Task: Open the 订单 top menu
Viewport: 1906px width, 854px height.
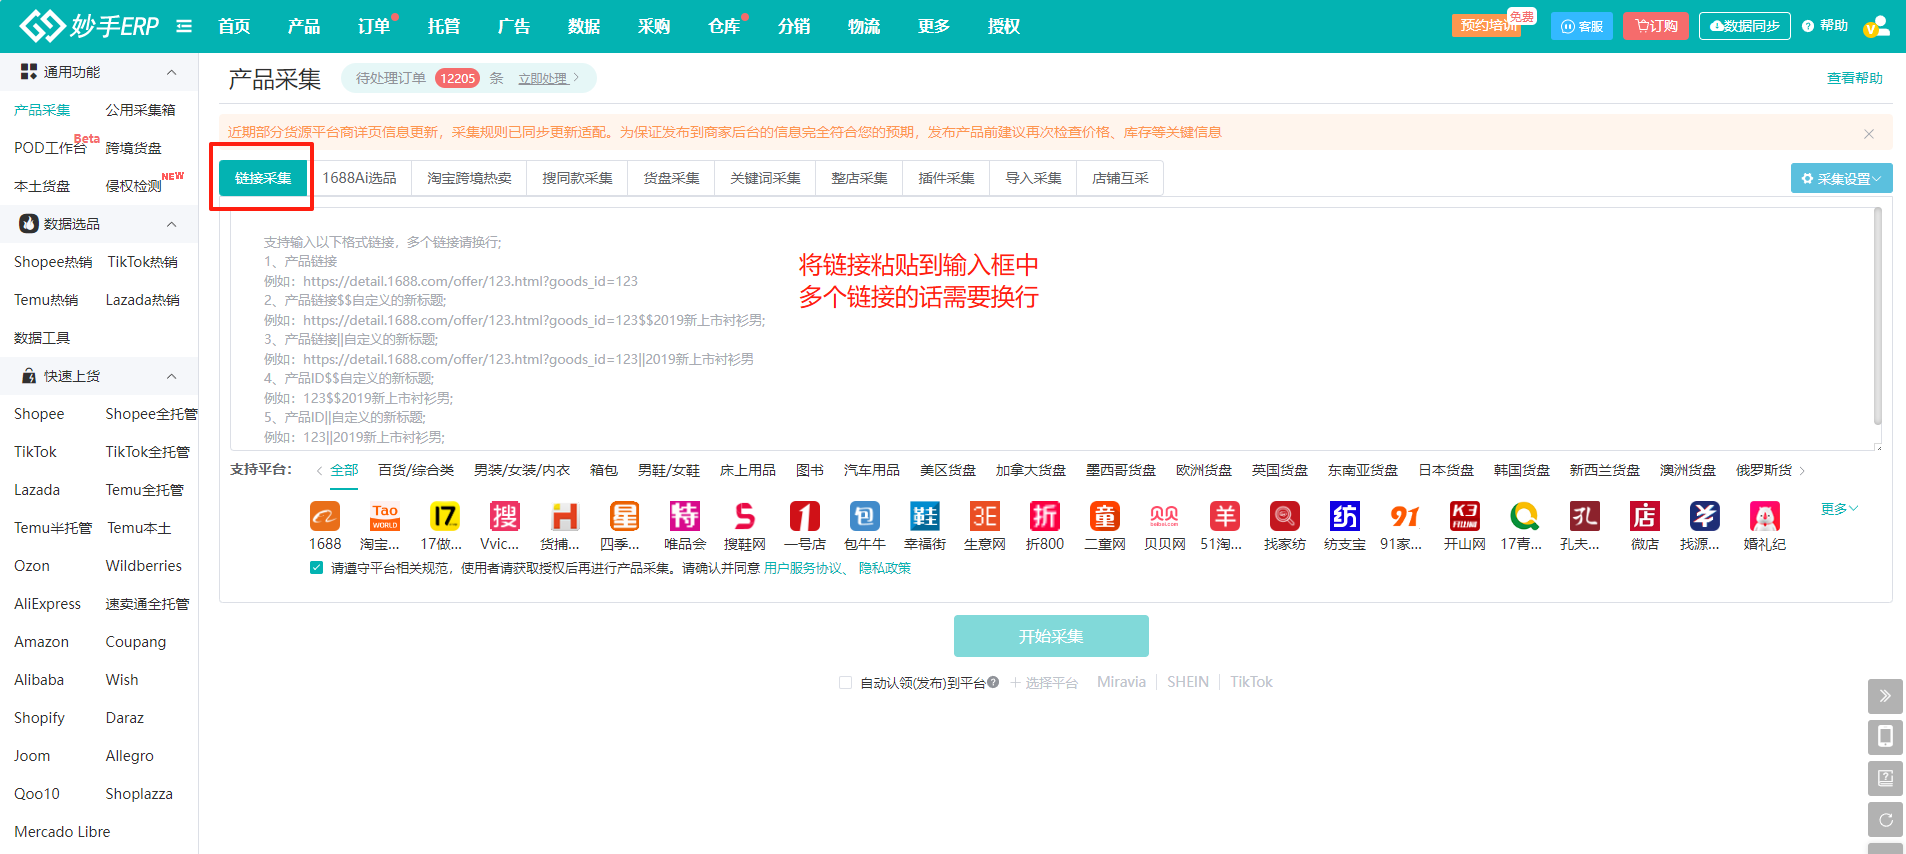Action: click(x=374, y=26)
